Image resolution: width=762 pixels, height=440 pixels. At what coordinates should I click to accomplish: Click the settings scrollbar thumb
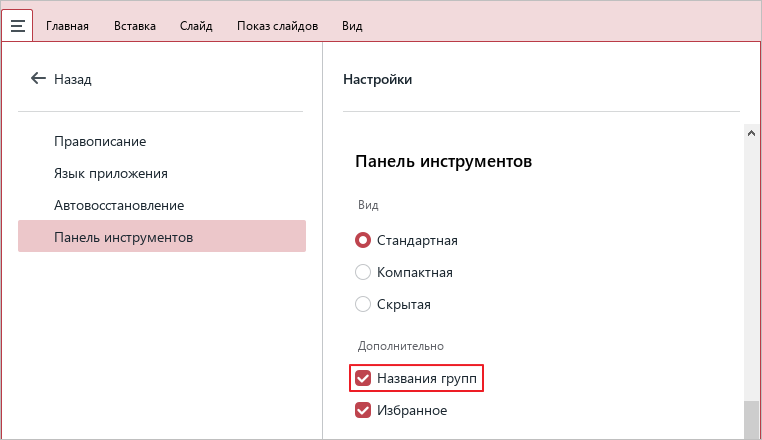[x=751, y=419]
